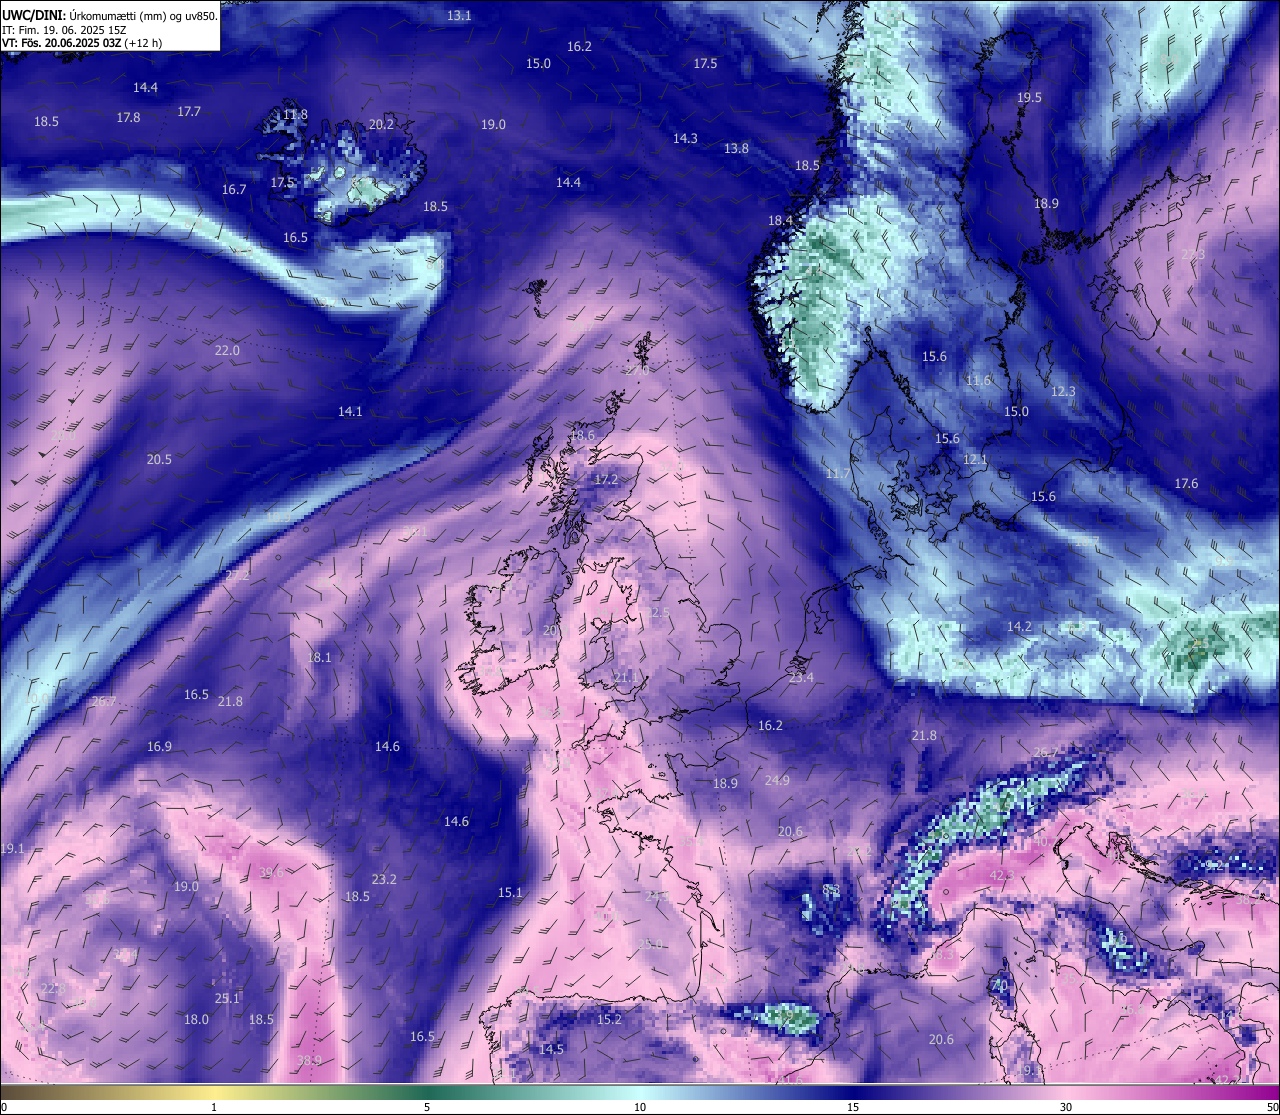Click the 11.7 value in the North Sea
The width and height of the screenshot is (1280, 1115).
click(x=837, y=474)
